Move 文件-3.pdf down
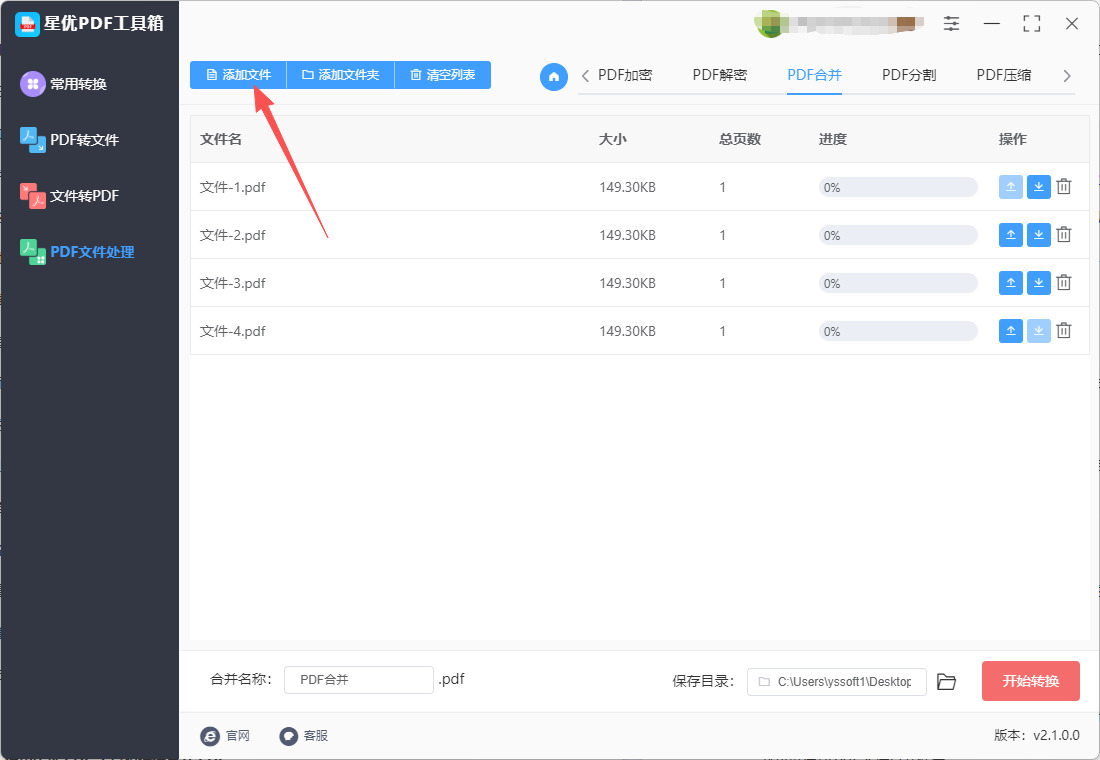 pos(1039,283)
